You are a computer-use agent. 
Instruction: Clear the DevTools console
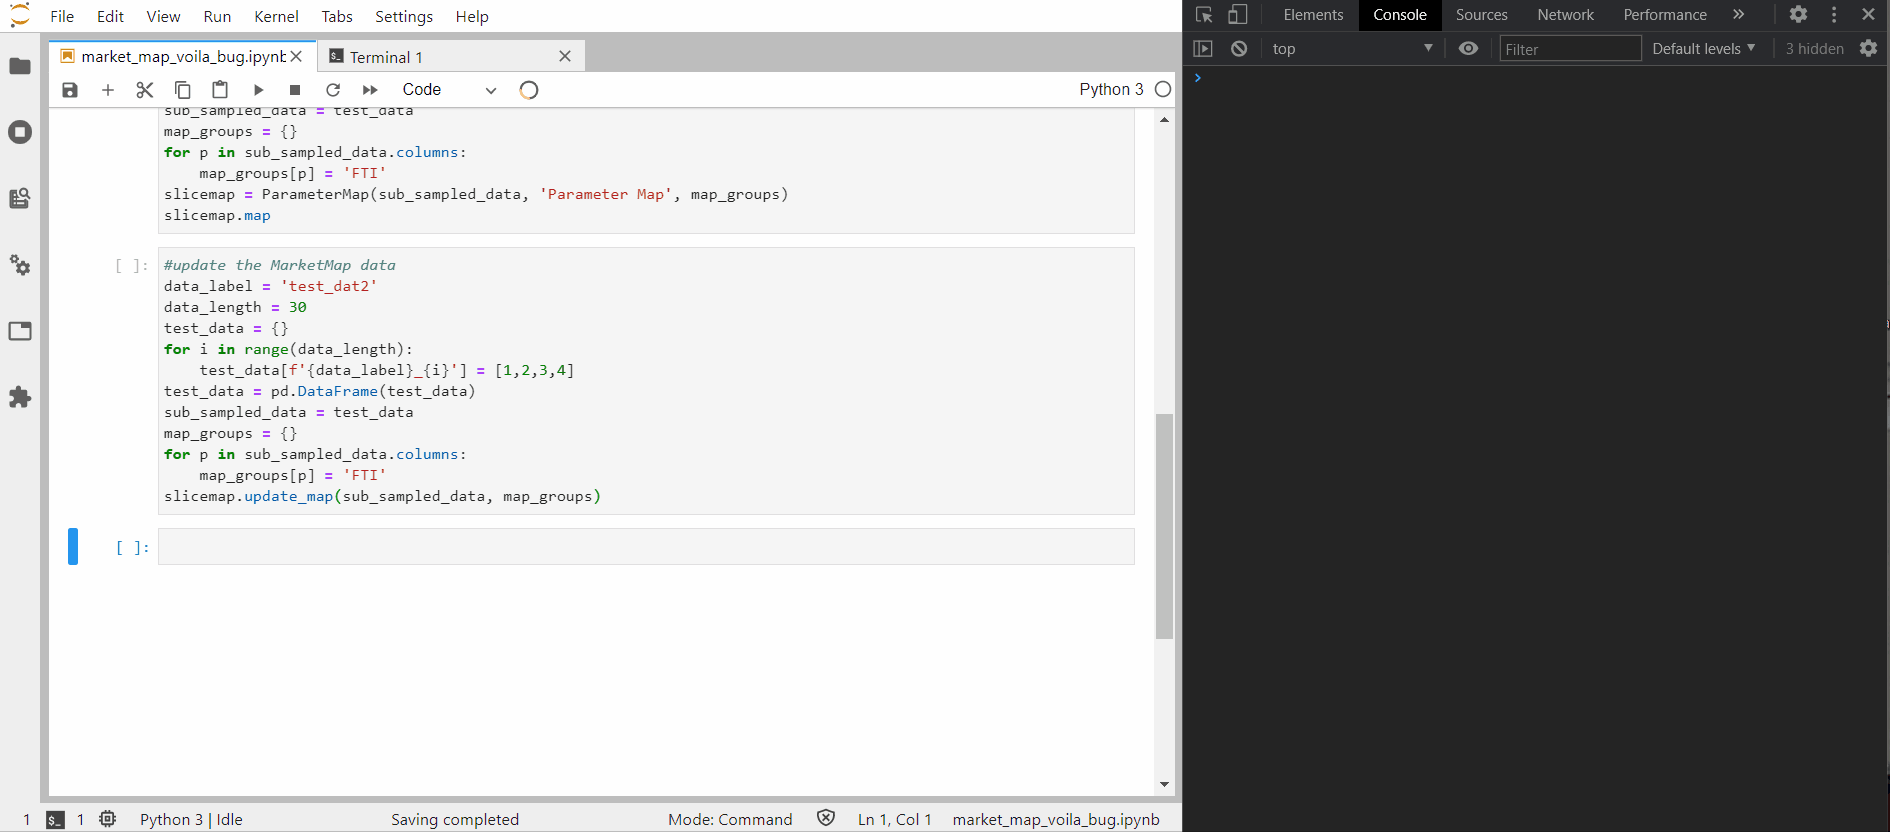(1239, 49)
